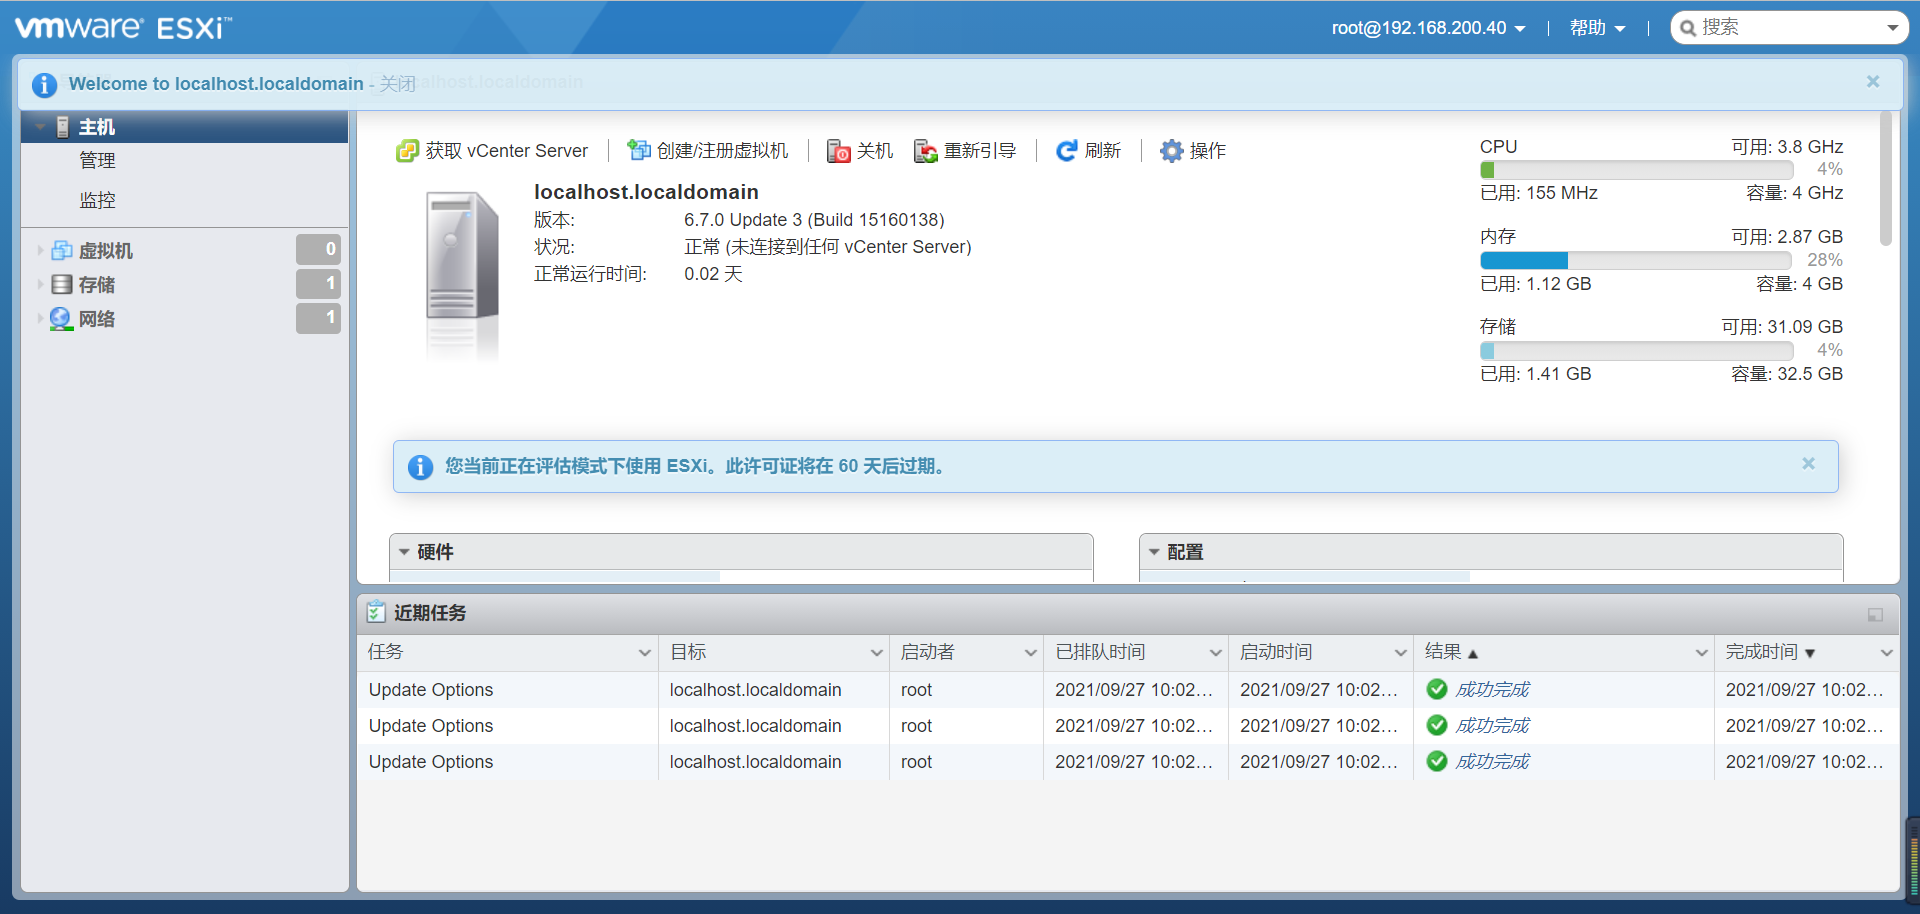Close the Welcome to localhost.localdomain banner
1920x914 pixels.
coord(1873,82)
